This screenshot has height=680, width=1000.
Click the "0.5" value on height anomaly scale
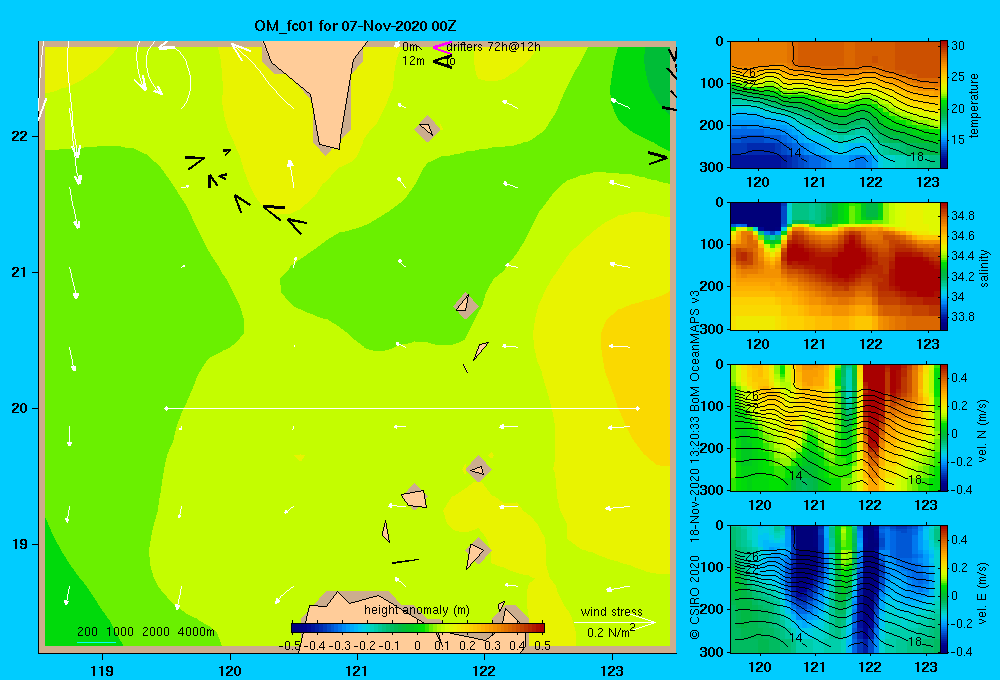click(x=542, y=646)
